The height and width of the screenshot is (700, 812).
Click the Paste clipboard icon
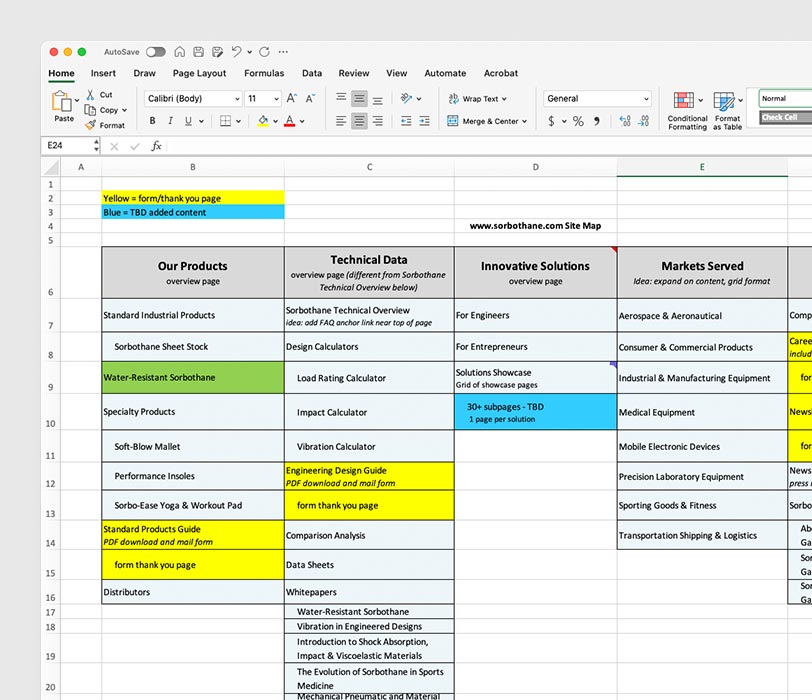(62, 101)
